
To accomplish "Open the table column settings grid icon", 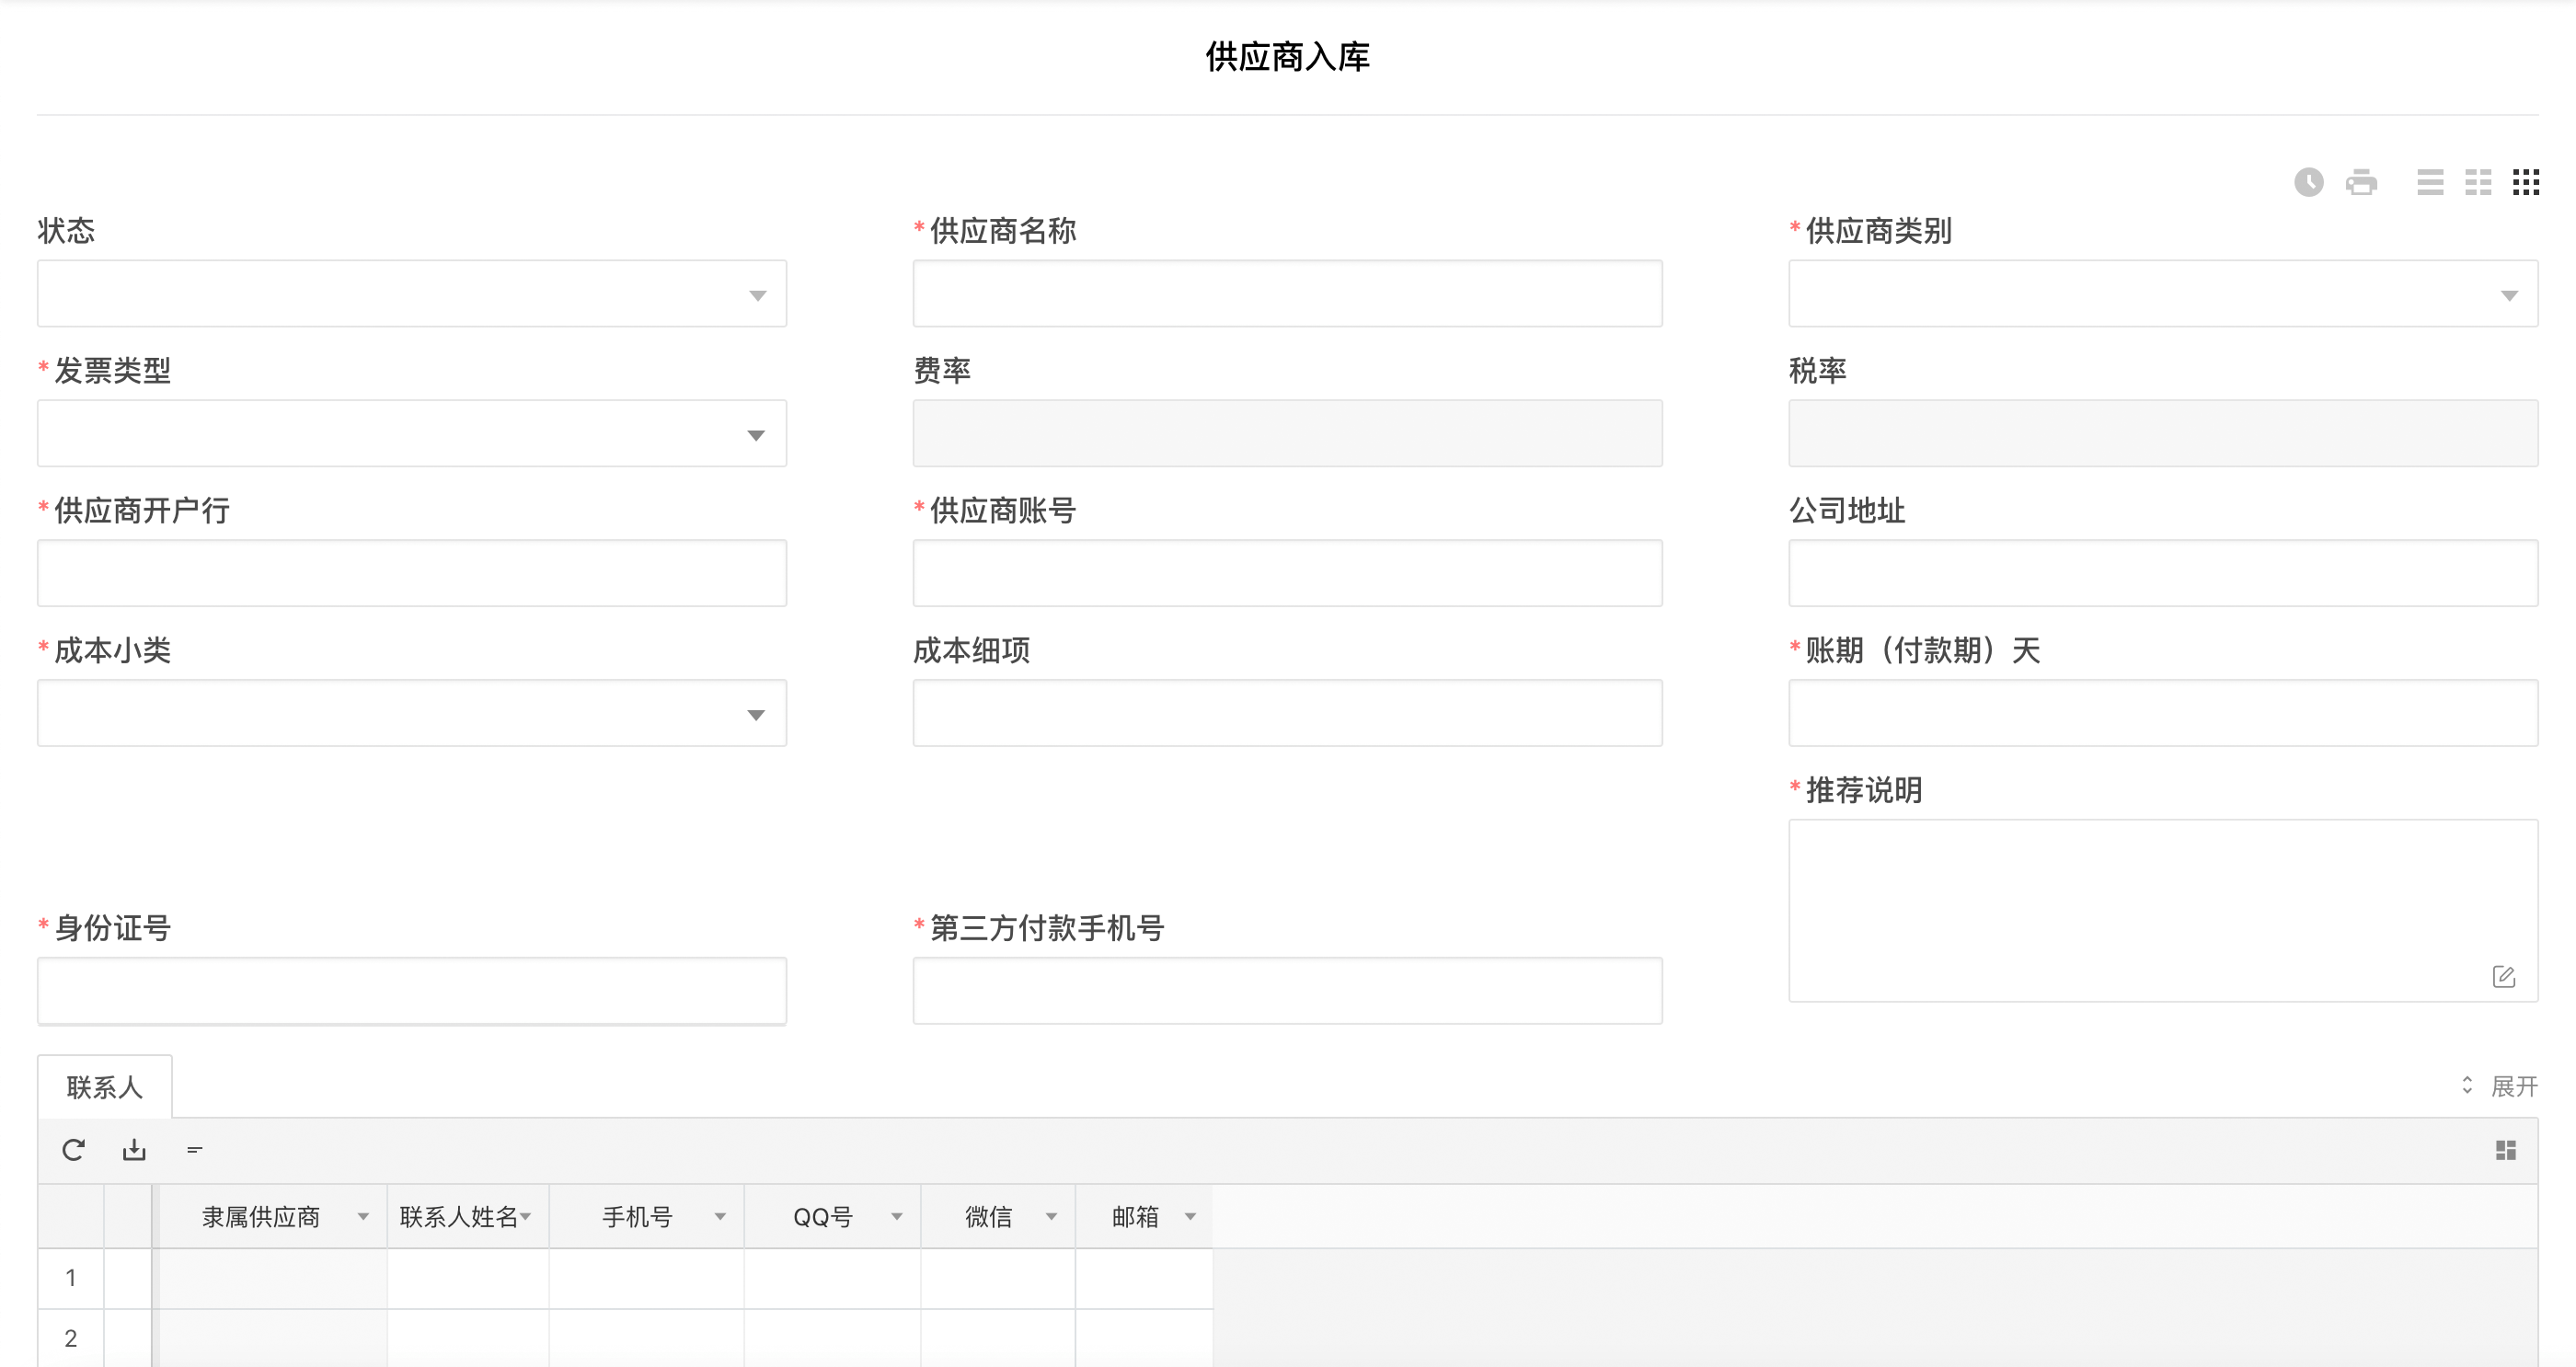I will click(x=2505, y=1150).
